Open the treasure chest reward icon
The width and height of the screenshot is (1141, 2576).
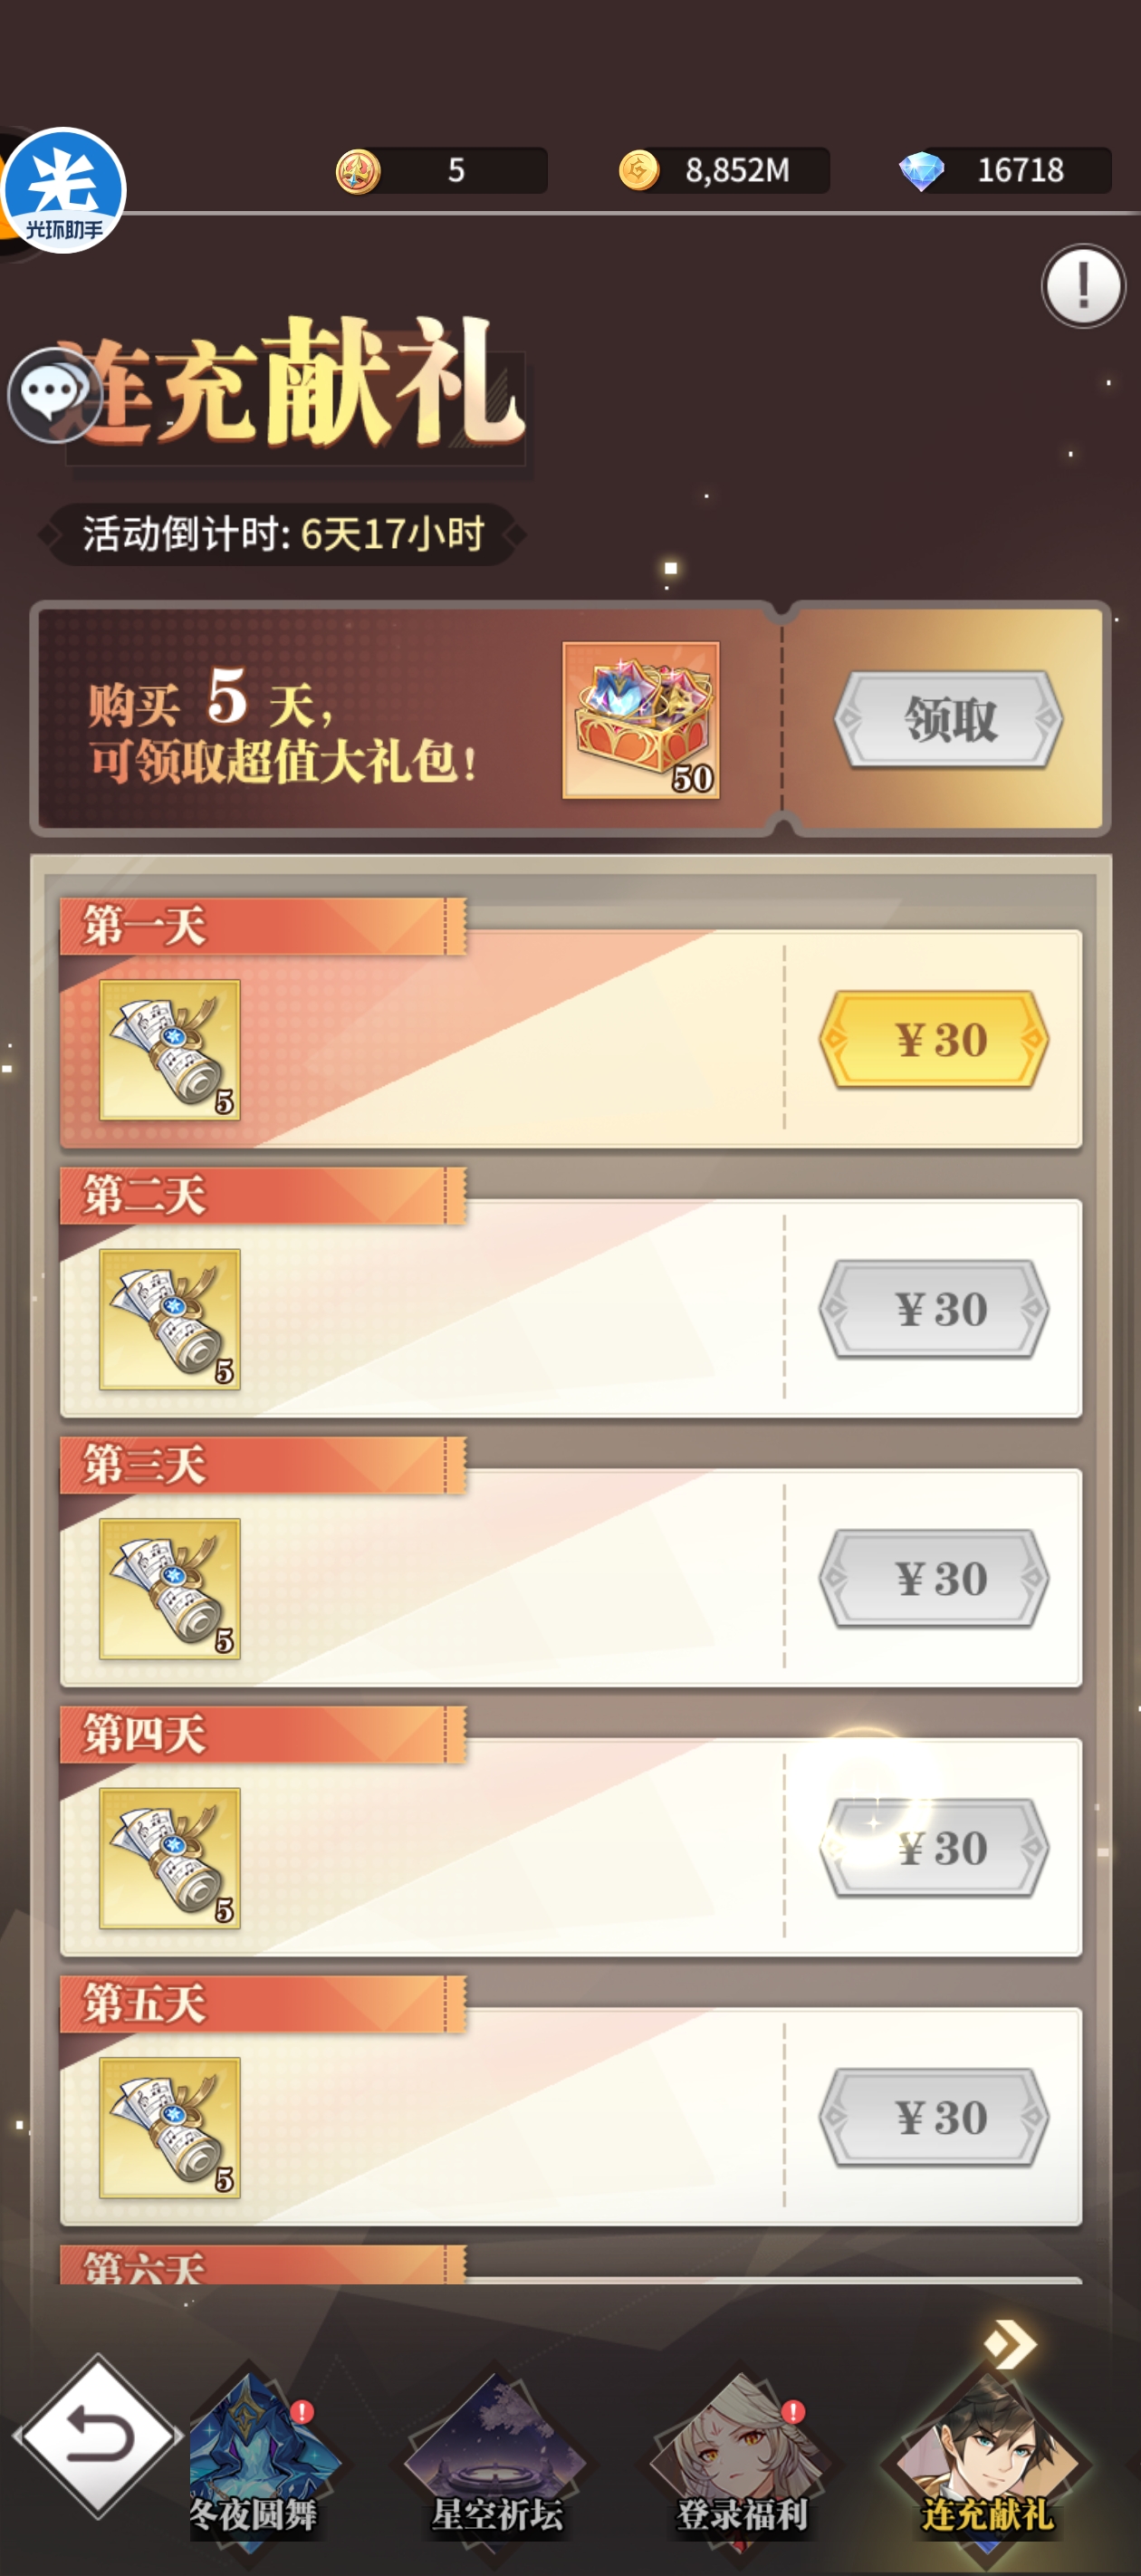pos(641,720)
